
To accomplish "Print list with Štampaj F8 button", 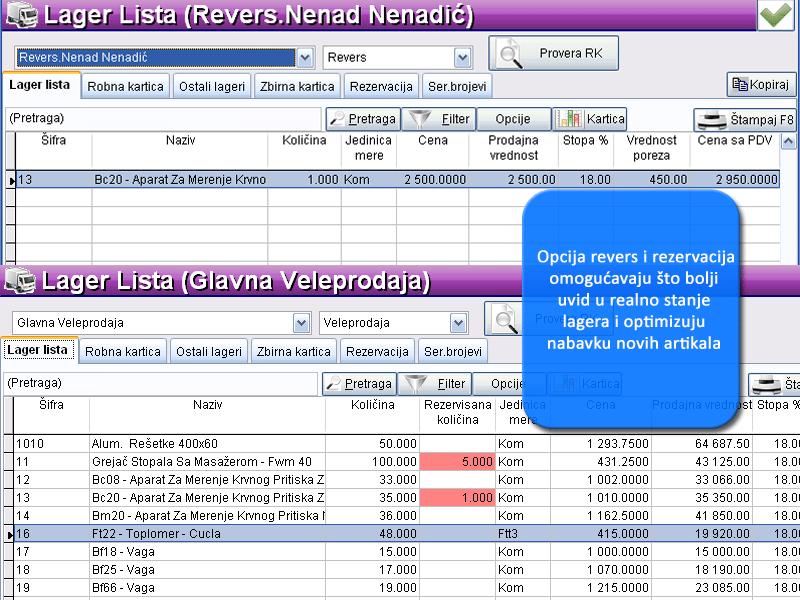I will pos(745,120).
